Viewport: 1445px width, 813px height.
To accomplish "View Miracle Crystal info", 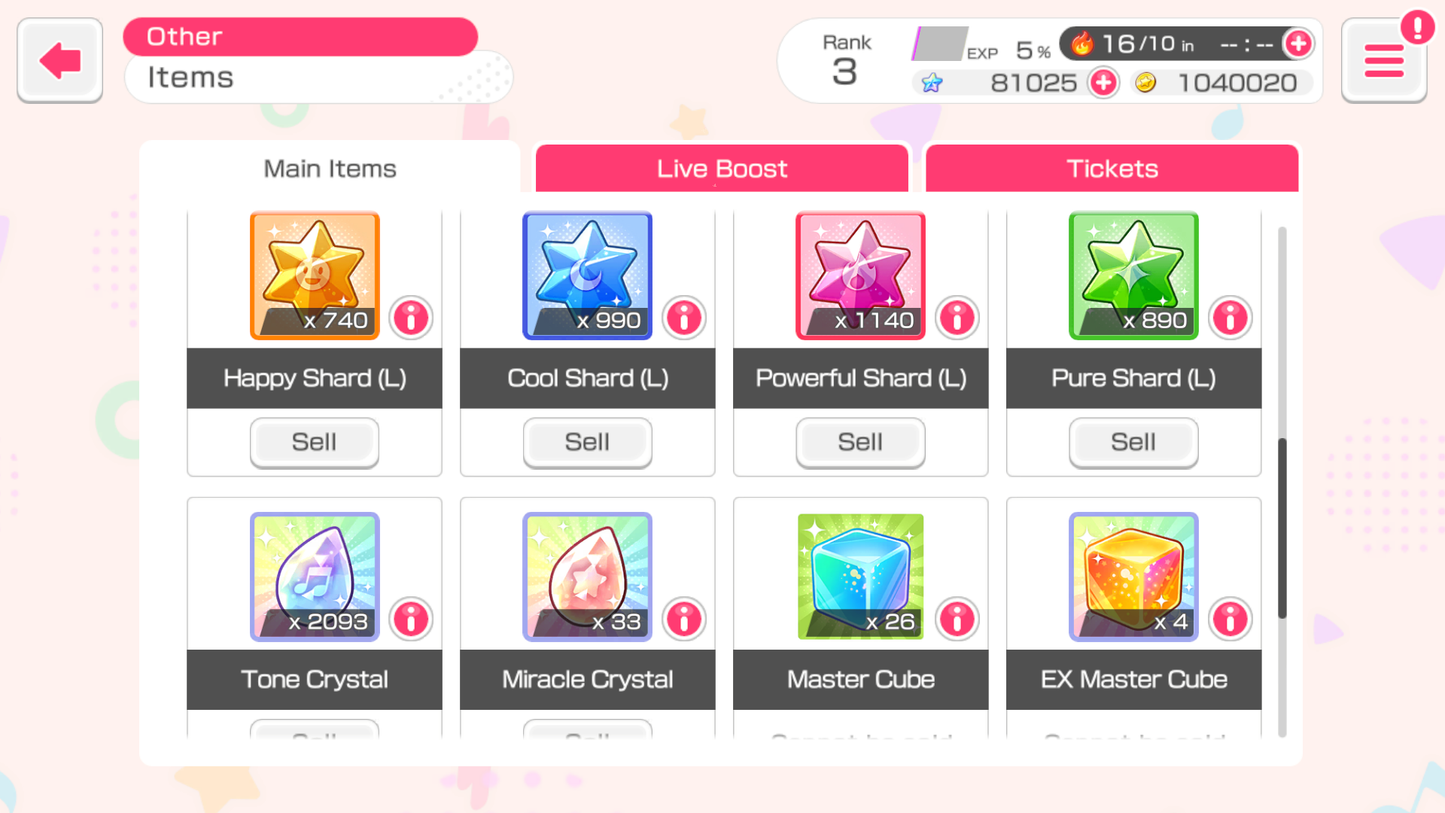I will tap(684, 619).
